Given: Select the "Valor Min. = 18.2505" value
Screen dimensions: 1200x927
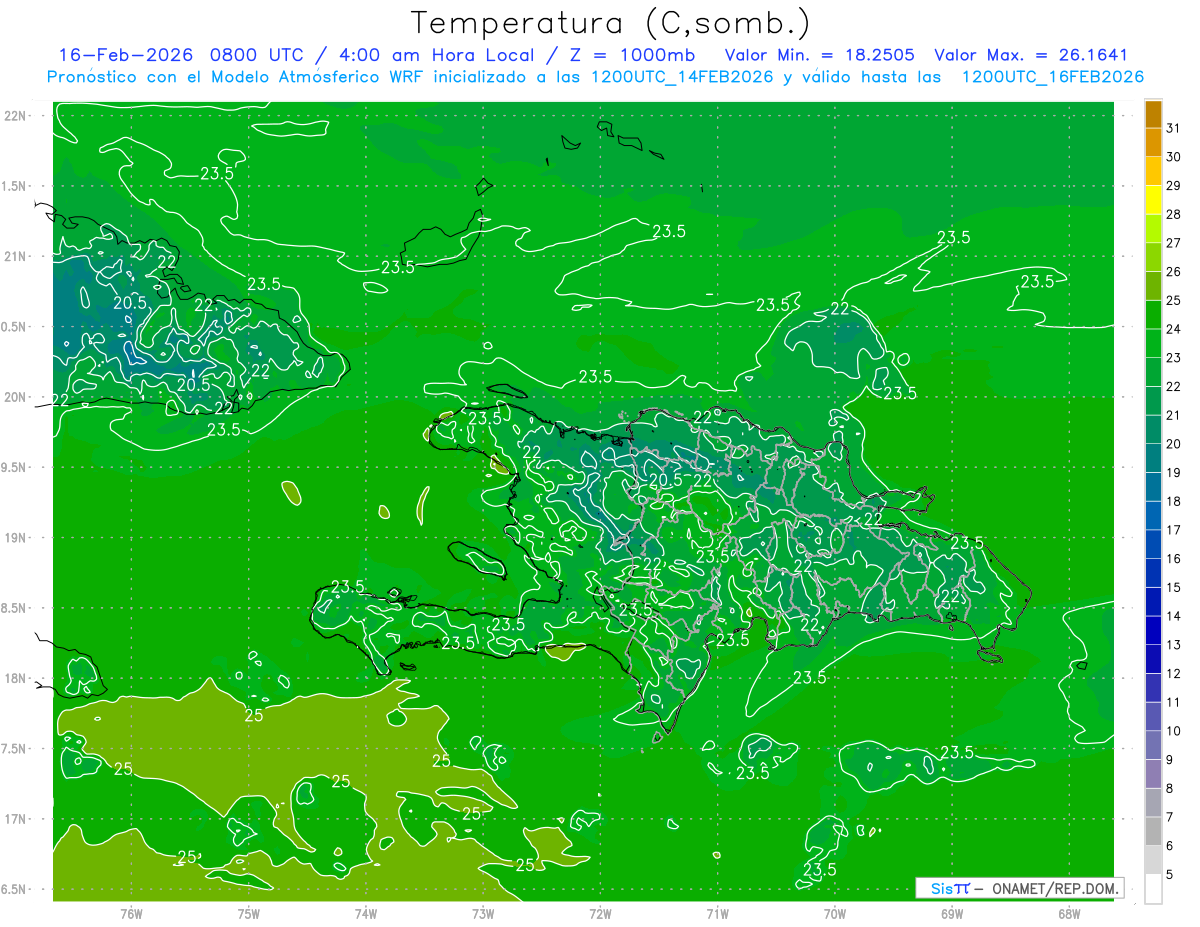Looking at the screenshot, I should coord(819,55).
